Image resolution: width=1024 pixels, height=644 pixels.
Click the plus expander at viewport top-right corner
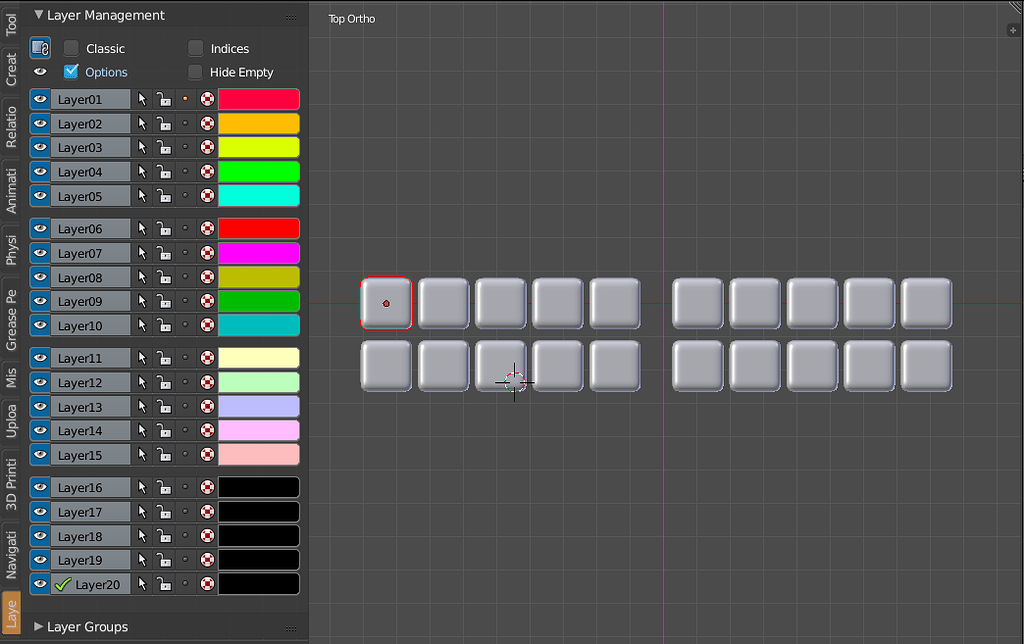(1013, 30)
